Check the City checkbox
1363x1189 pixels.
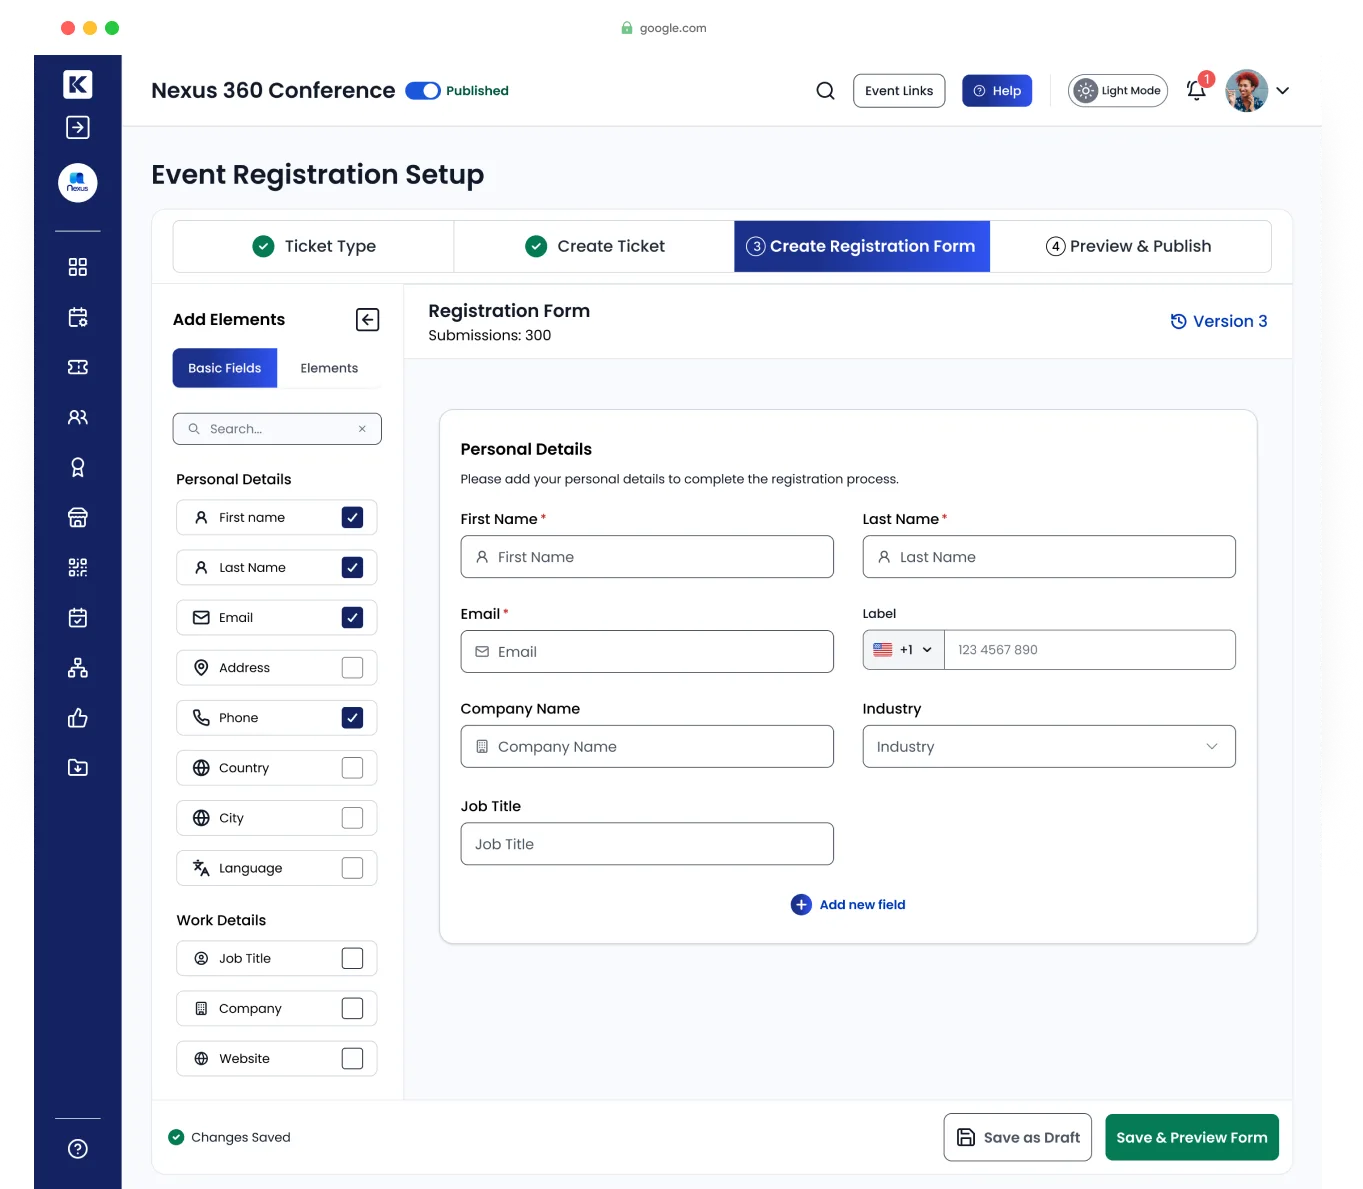pos(352,817)
